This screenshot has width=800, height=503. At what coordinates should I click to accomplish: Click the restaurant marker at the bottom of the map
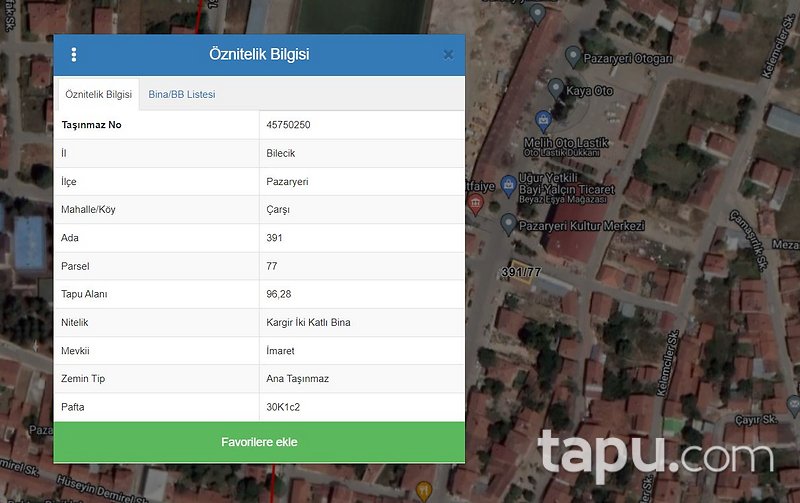coord(424,491)
